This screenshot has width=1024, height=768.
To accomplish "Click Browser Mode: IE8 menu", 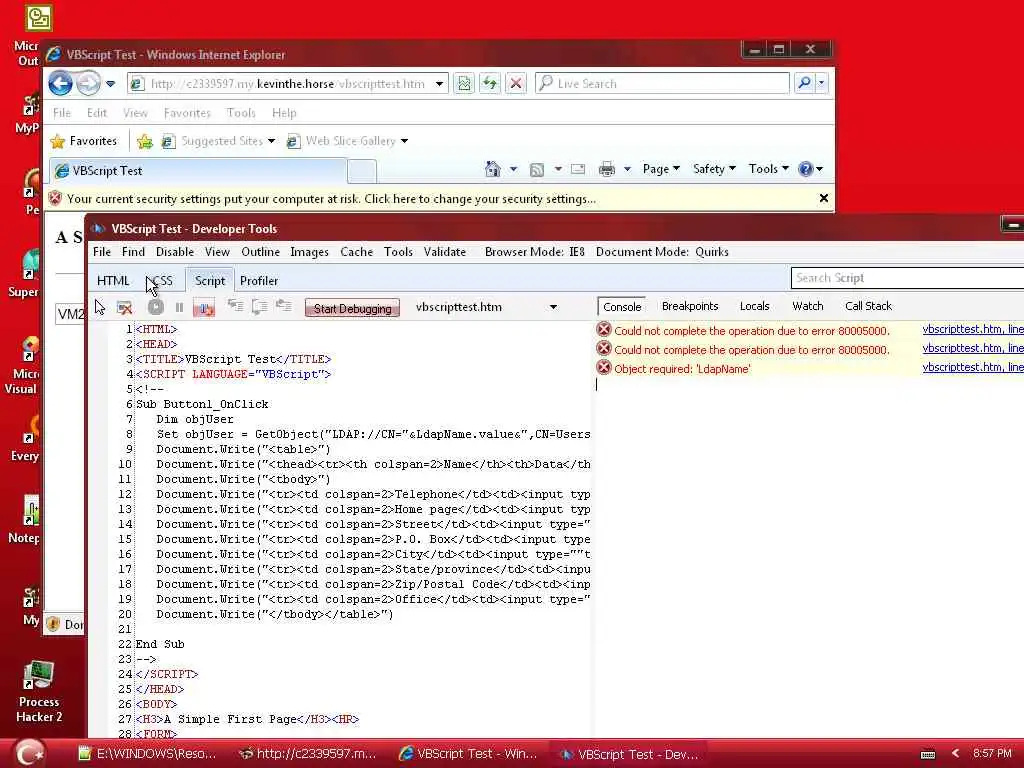I will (535, 252).
